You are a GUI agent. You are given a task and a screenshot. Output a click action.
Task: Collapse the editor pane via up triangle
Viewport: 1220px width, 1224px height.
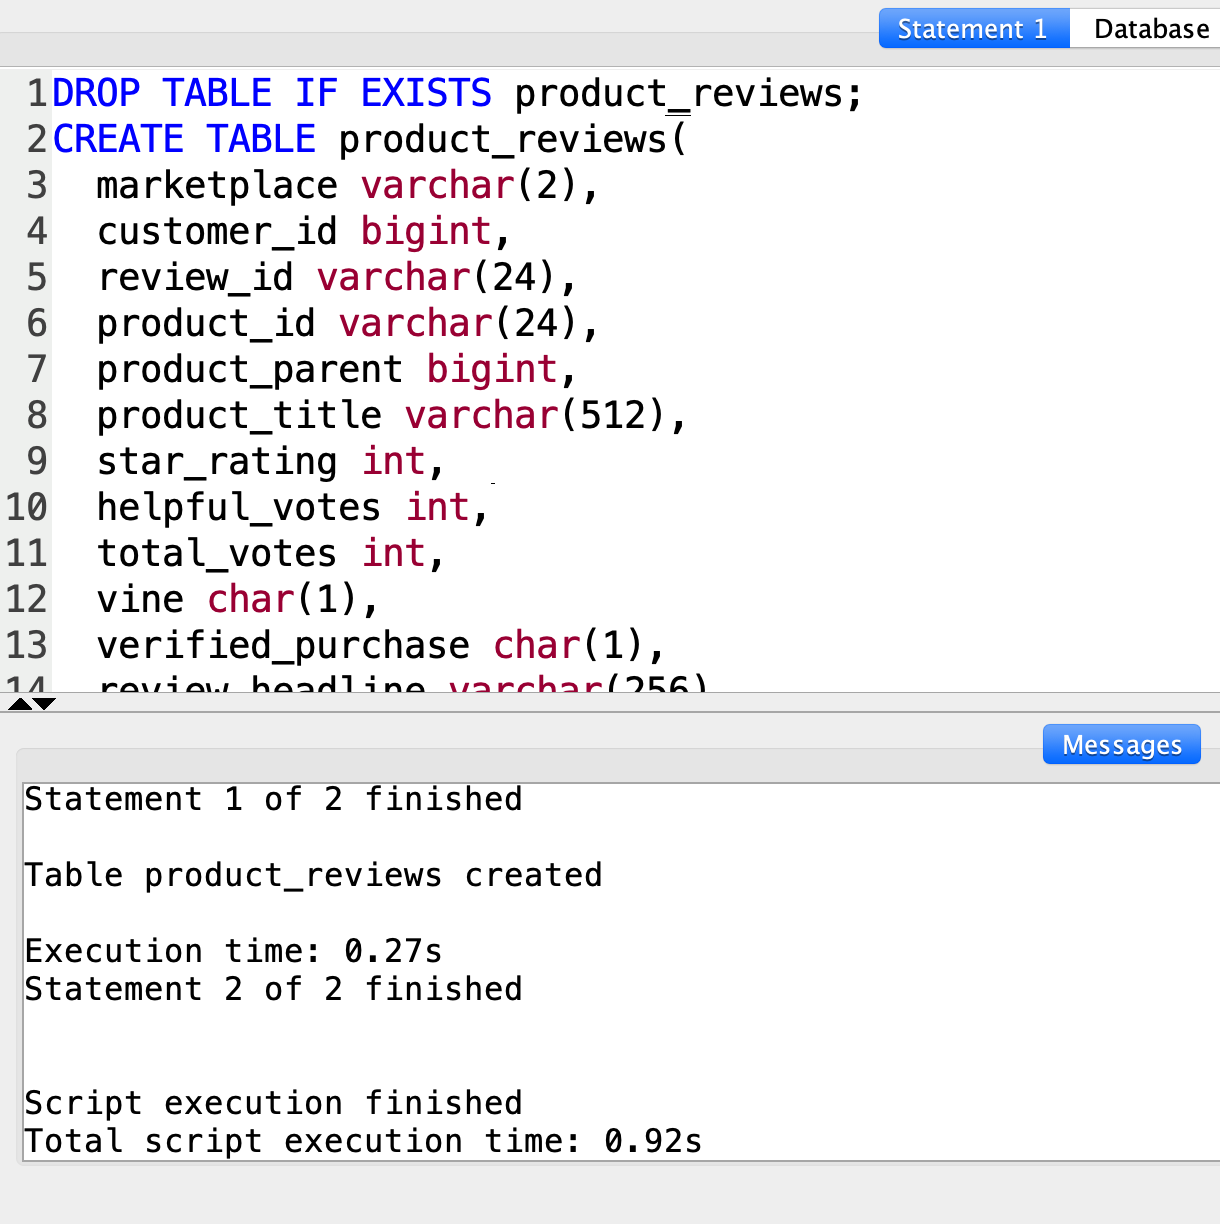point(18,705)
